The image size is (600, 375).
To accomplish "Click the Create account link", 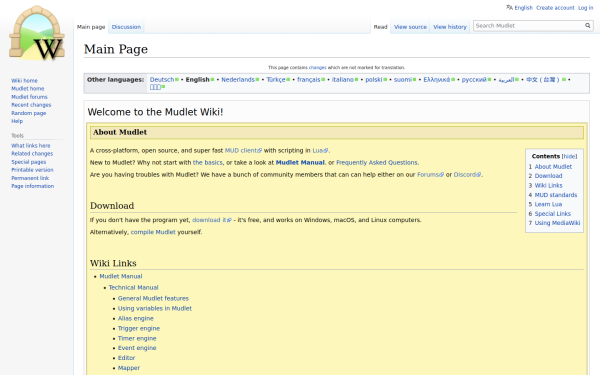I will pos(555,8).
